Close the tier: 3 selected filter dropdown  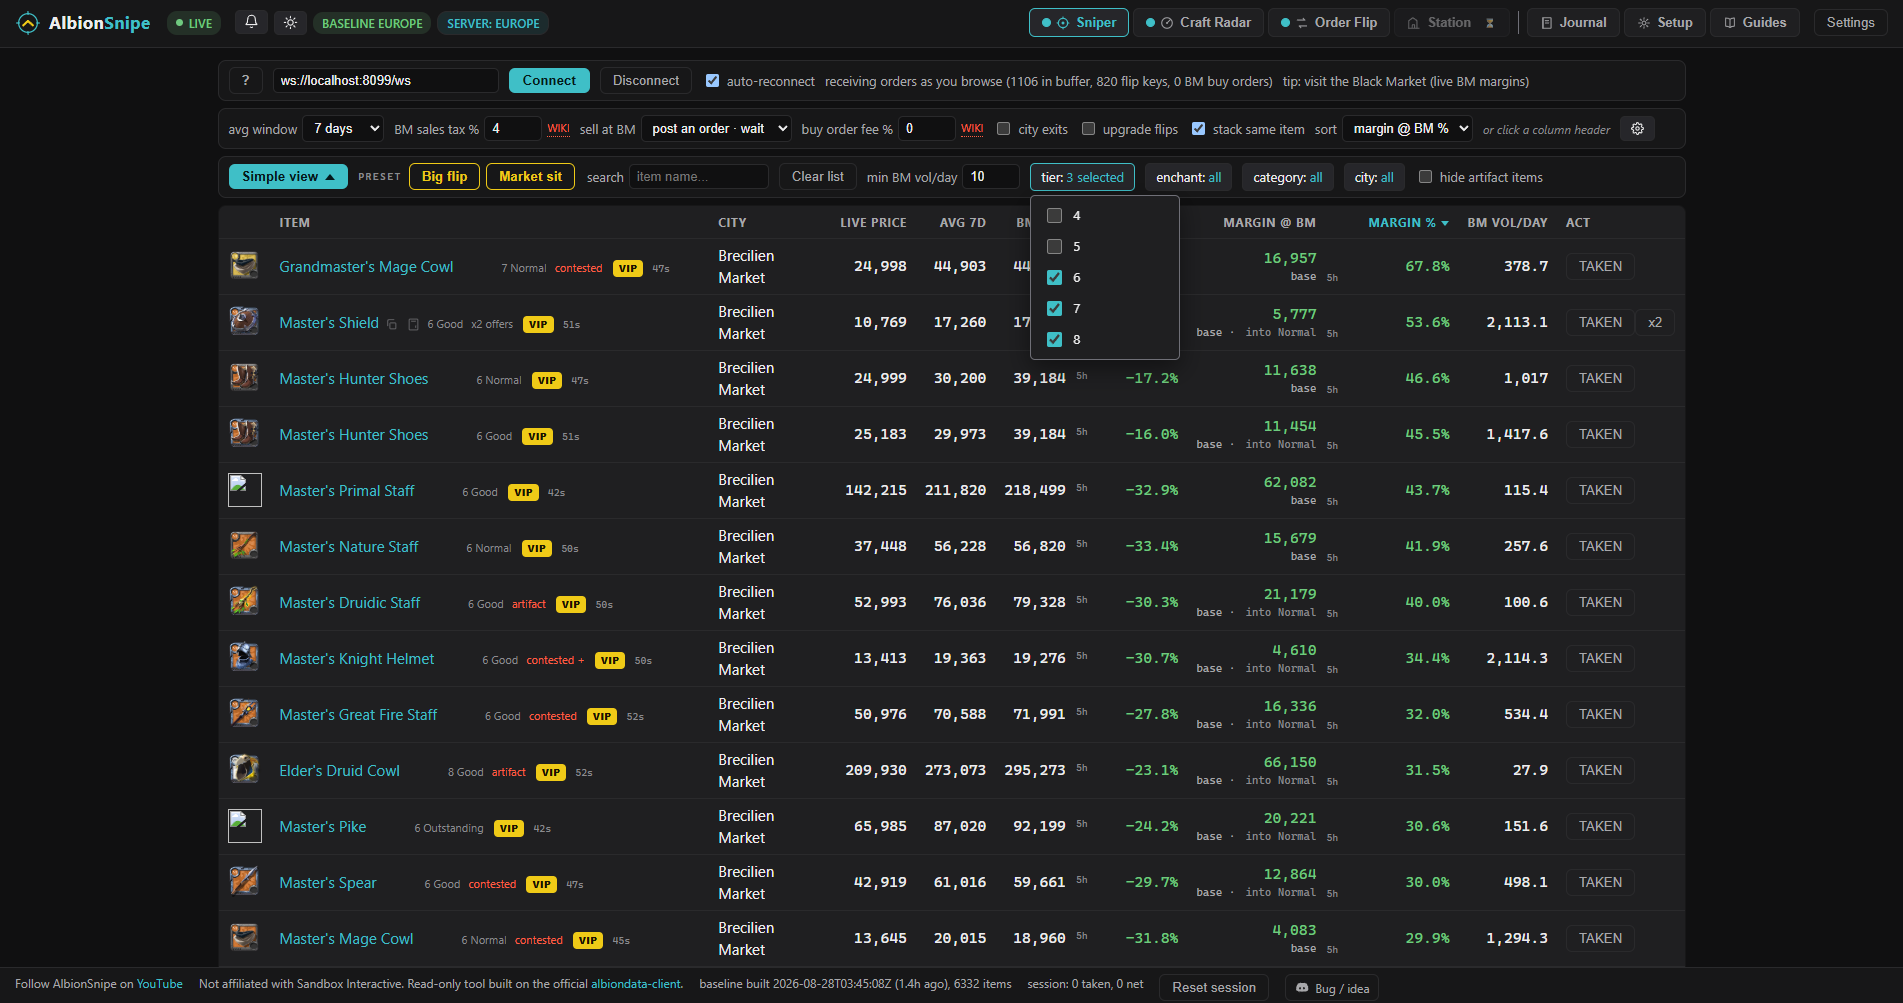pos(1082,177)
